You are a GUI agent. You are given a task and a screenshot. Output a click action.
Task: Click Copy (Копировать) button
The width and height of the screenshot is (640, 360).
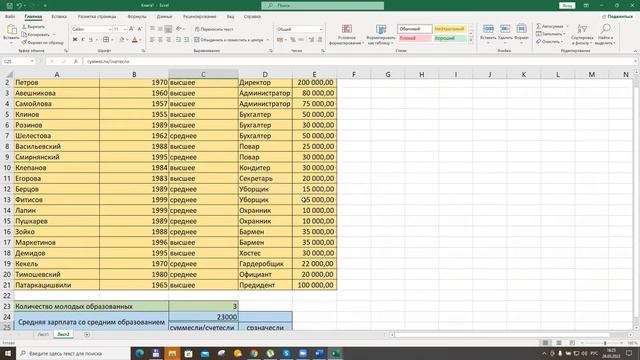point(36,34)
